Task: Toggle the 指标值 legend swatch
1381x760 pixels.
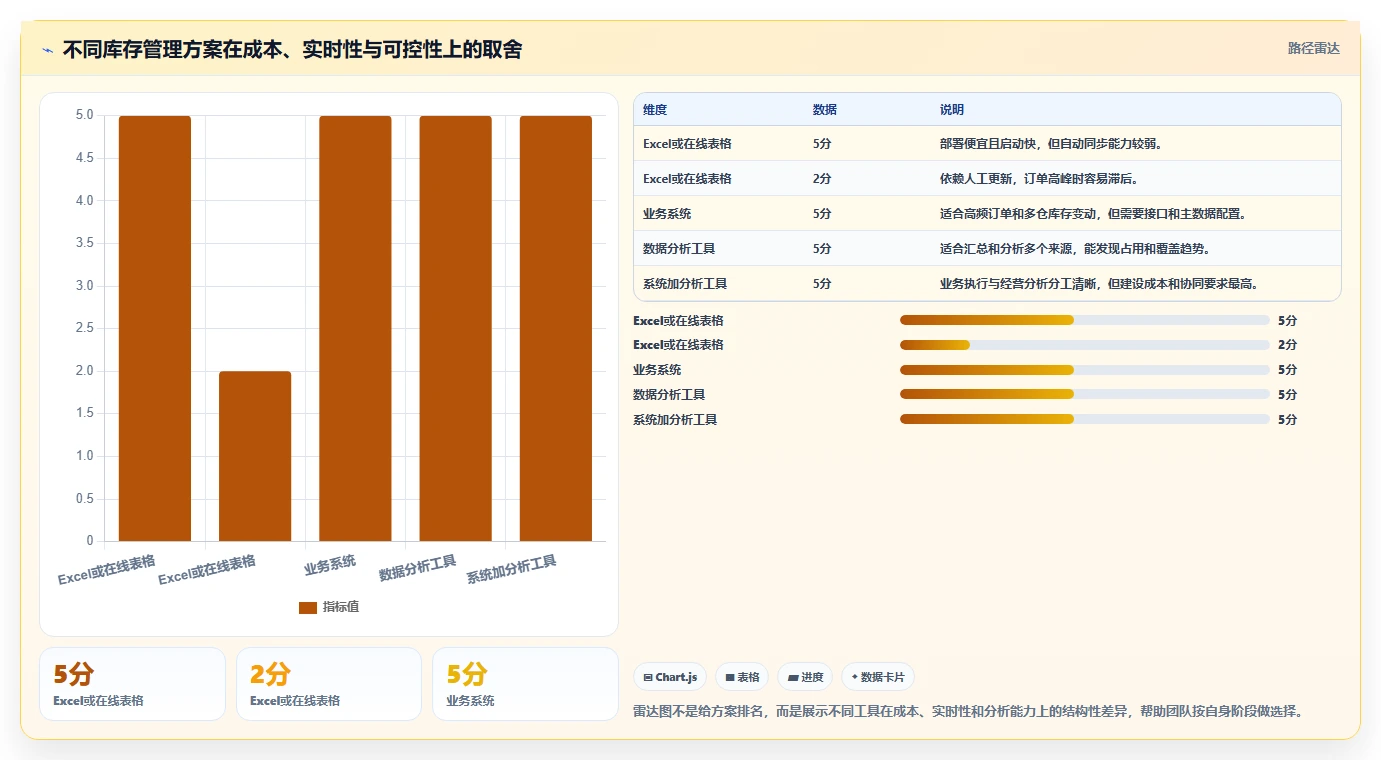Action: tap(308, 607)
